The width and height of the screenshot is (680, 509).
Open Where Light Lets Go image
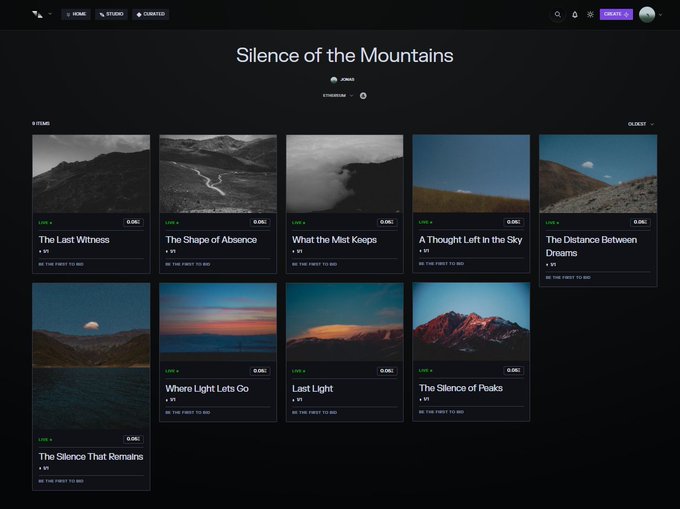(x=218, y=322)
